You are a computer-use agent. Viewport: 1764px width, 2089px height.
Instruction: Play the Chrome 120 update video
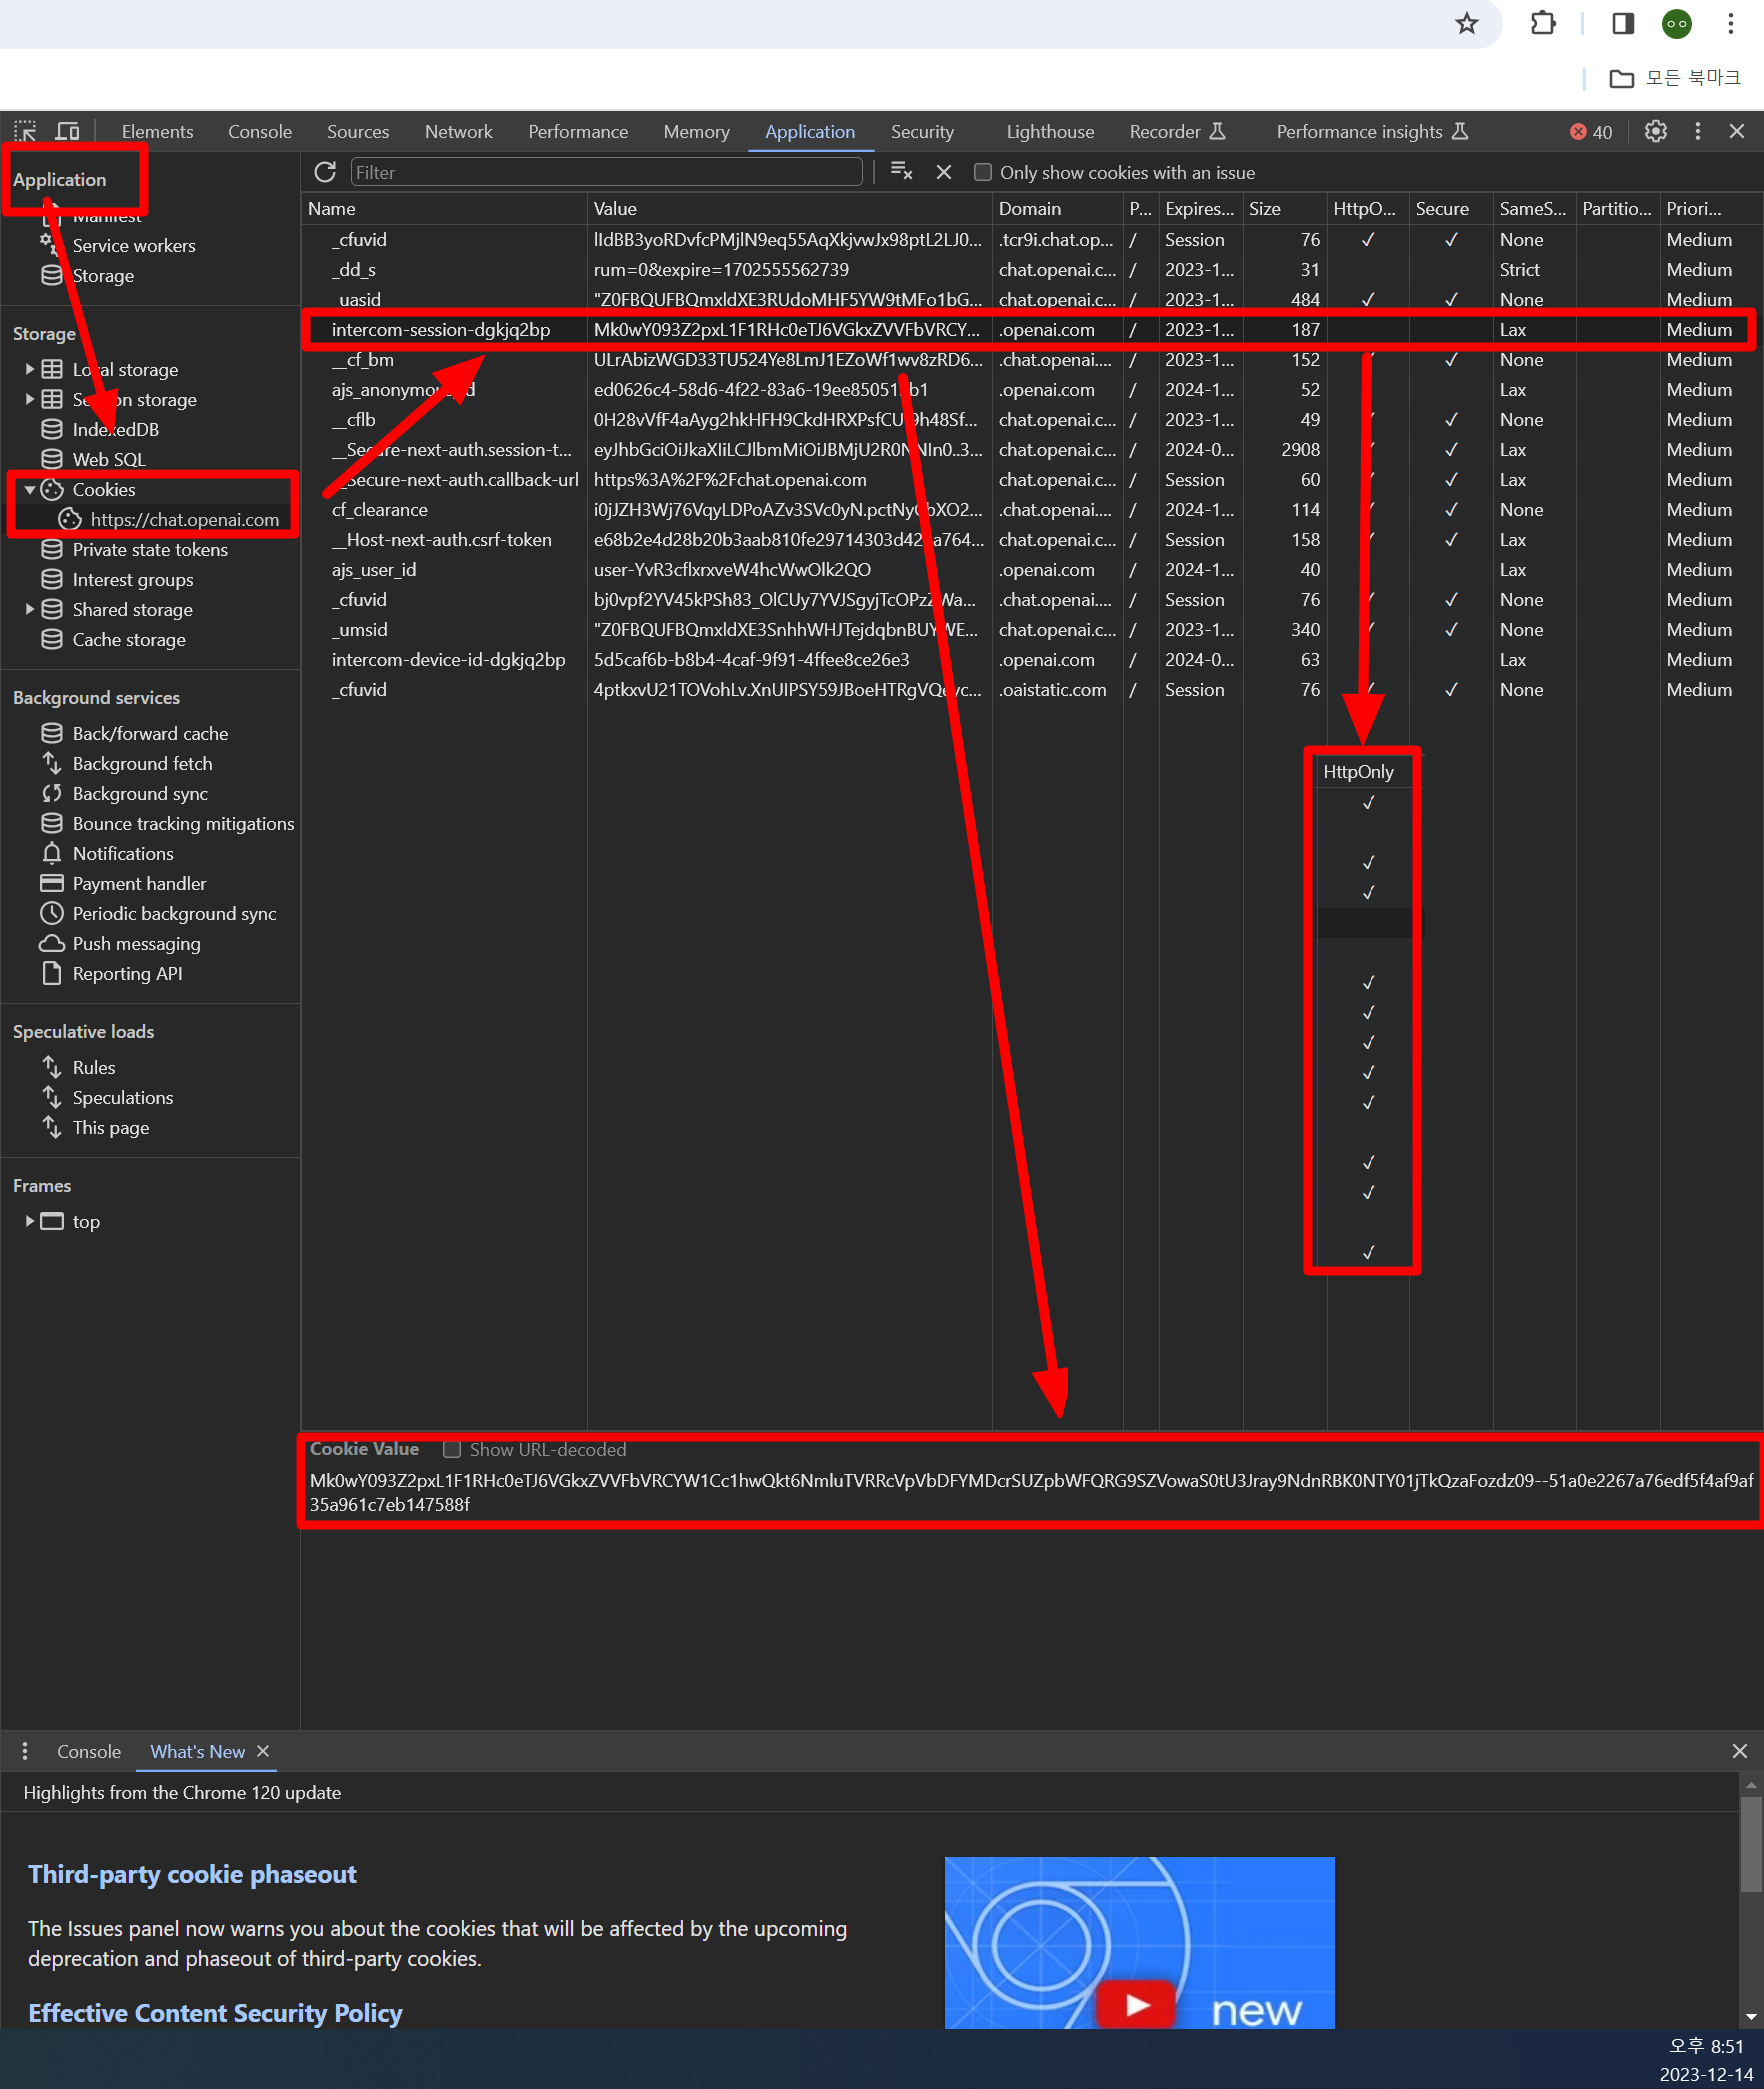click(x=1138, y=2004)
